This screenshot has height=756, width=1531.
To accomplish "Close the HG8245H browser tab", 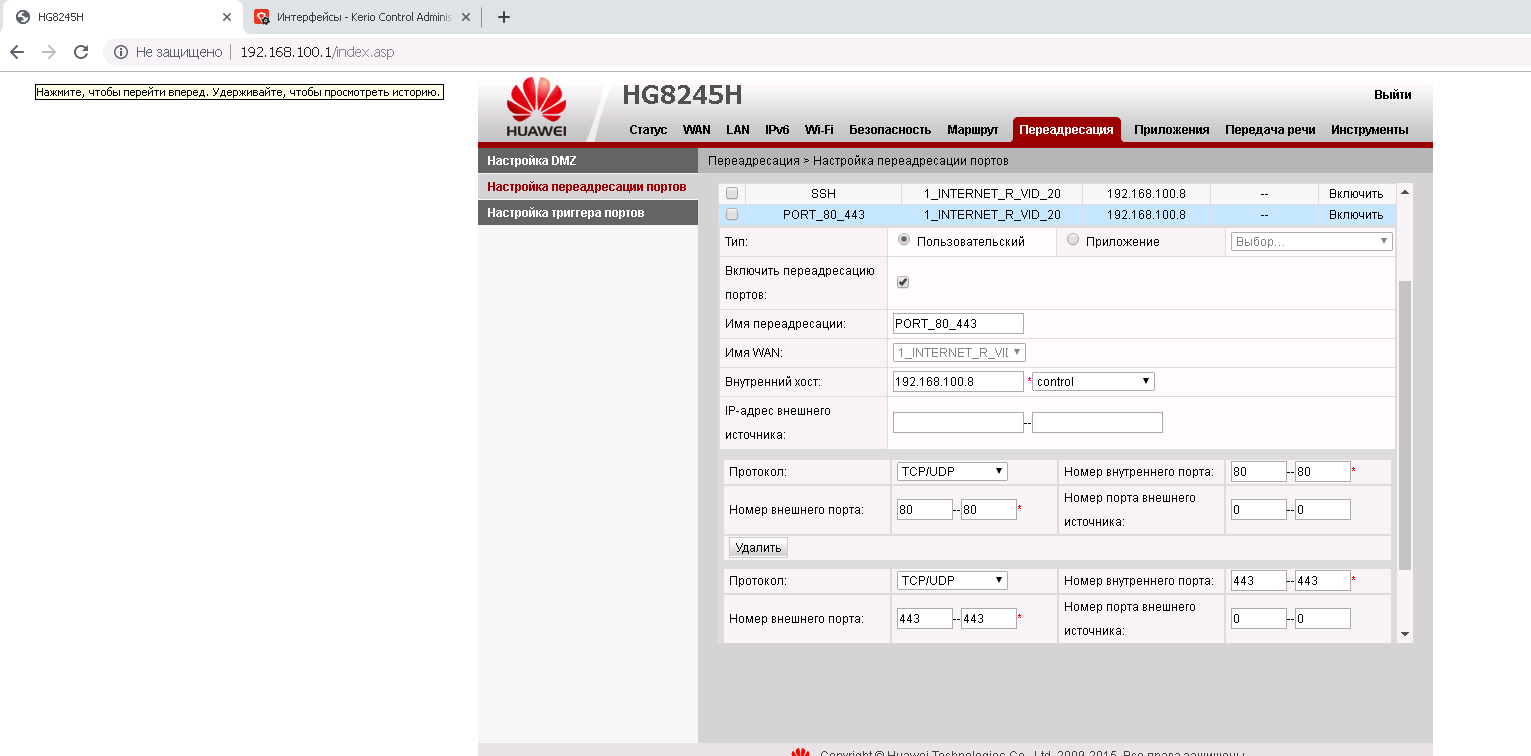I will tap(227, 17).
